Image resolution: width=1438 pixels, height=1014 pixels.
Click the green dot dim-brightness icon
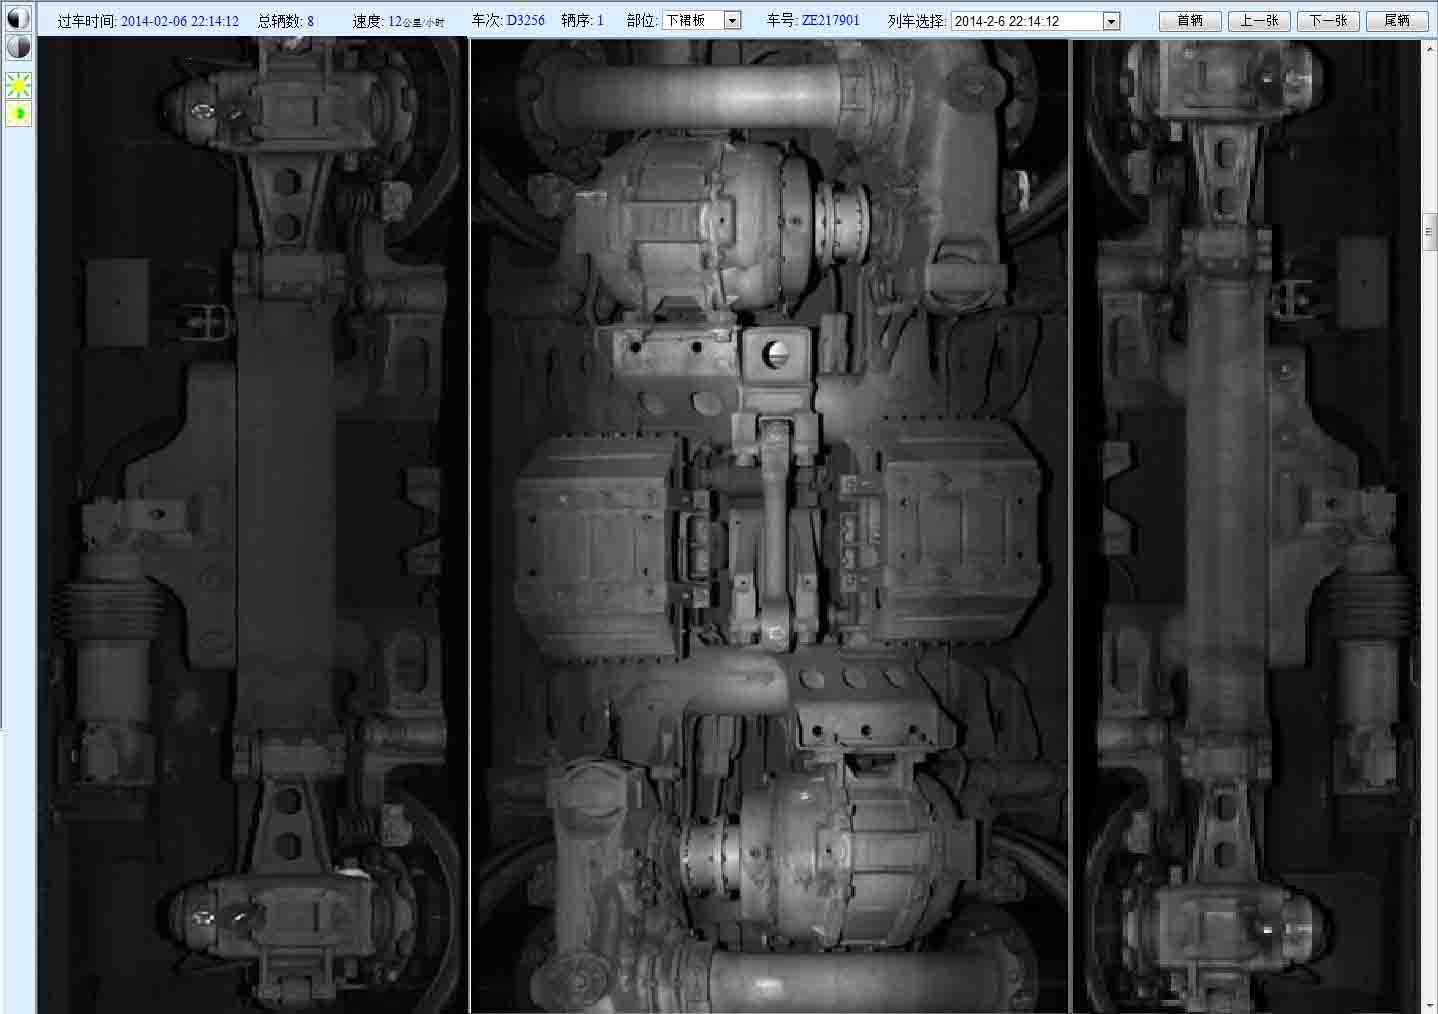coord(18,114)
